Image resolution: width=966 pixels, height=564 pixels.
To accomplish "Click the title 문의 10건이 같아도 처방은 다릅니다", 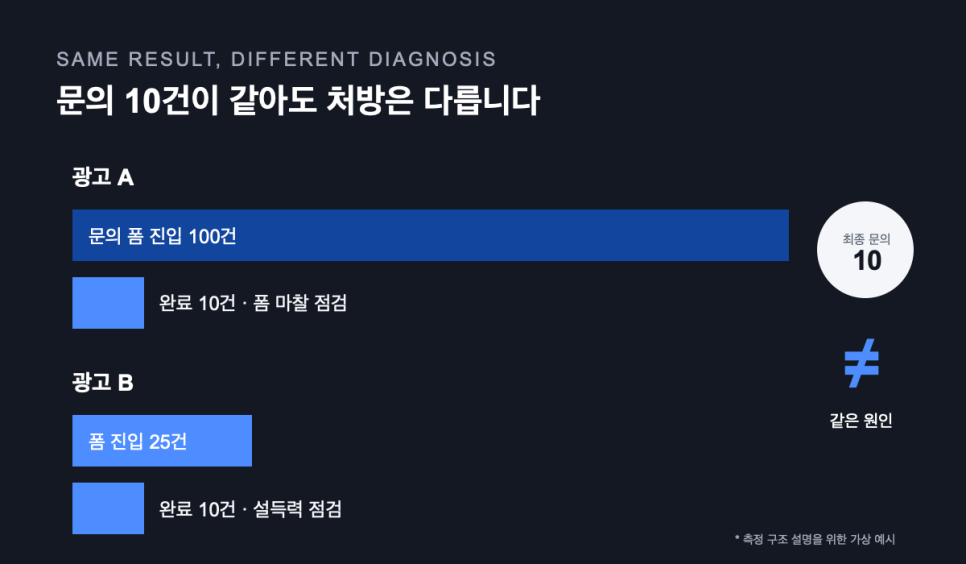I will (298, 100).
